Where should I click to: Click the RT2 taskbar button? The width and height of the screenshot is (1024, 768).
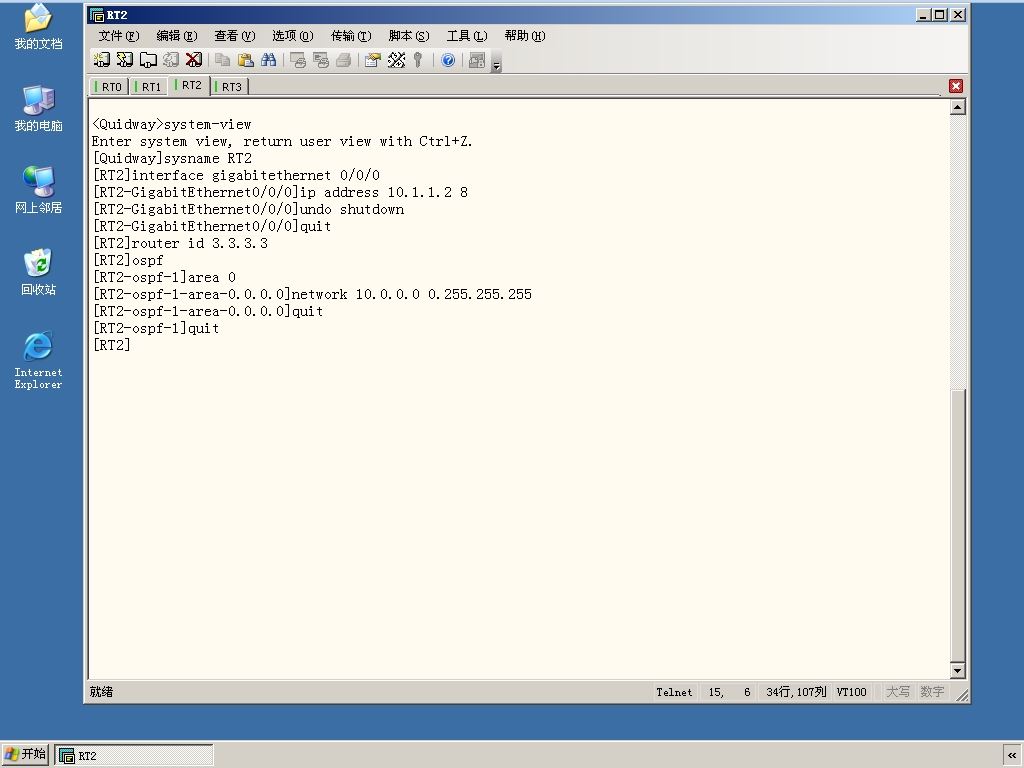(134, 756)
